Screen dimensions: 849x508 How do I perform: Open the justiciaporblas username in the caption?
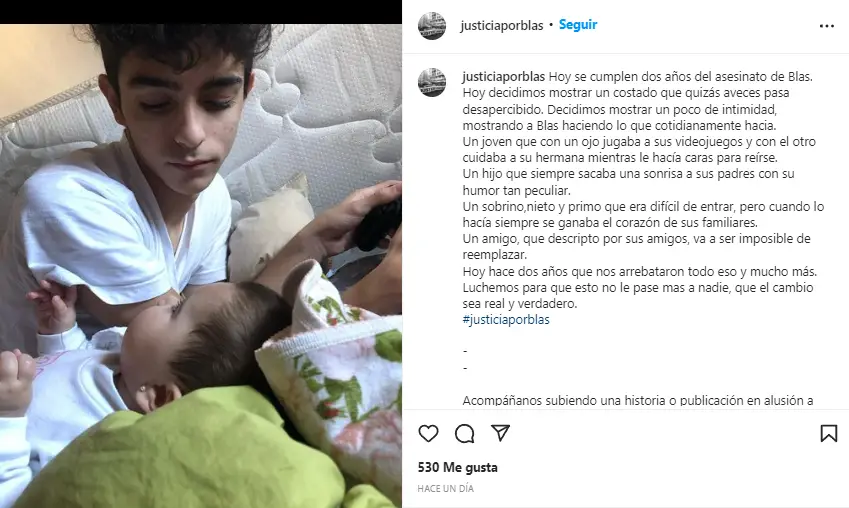(504, 77)
